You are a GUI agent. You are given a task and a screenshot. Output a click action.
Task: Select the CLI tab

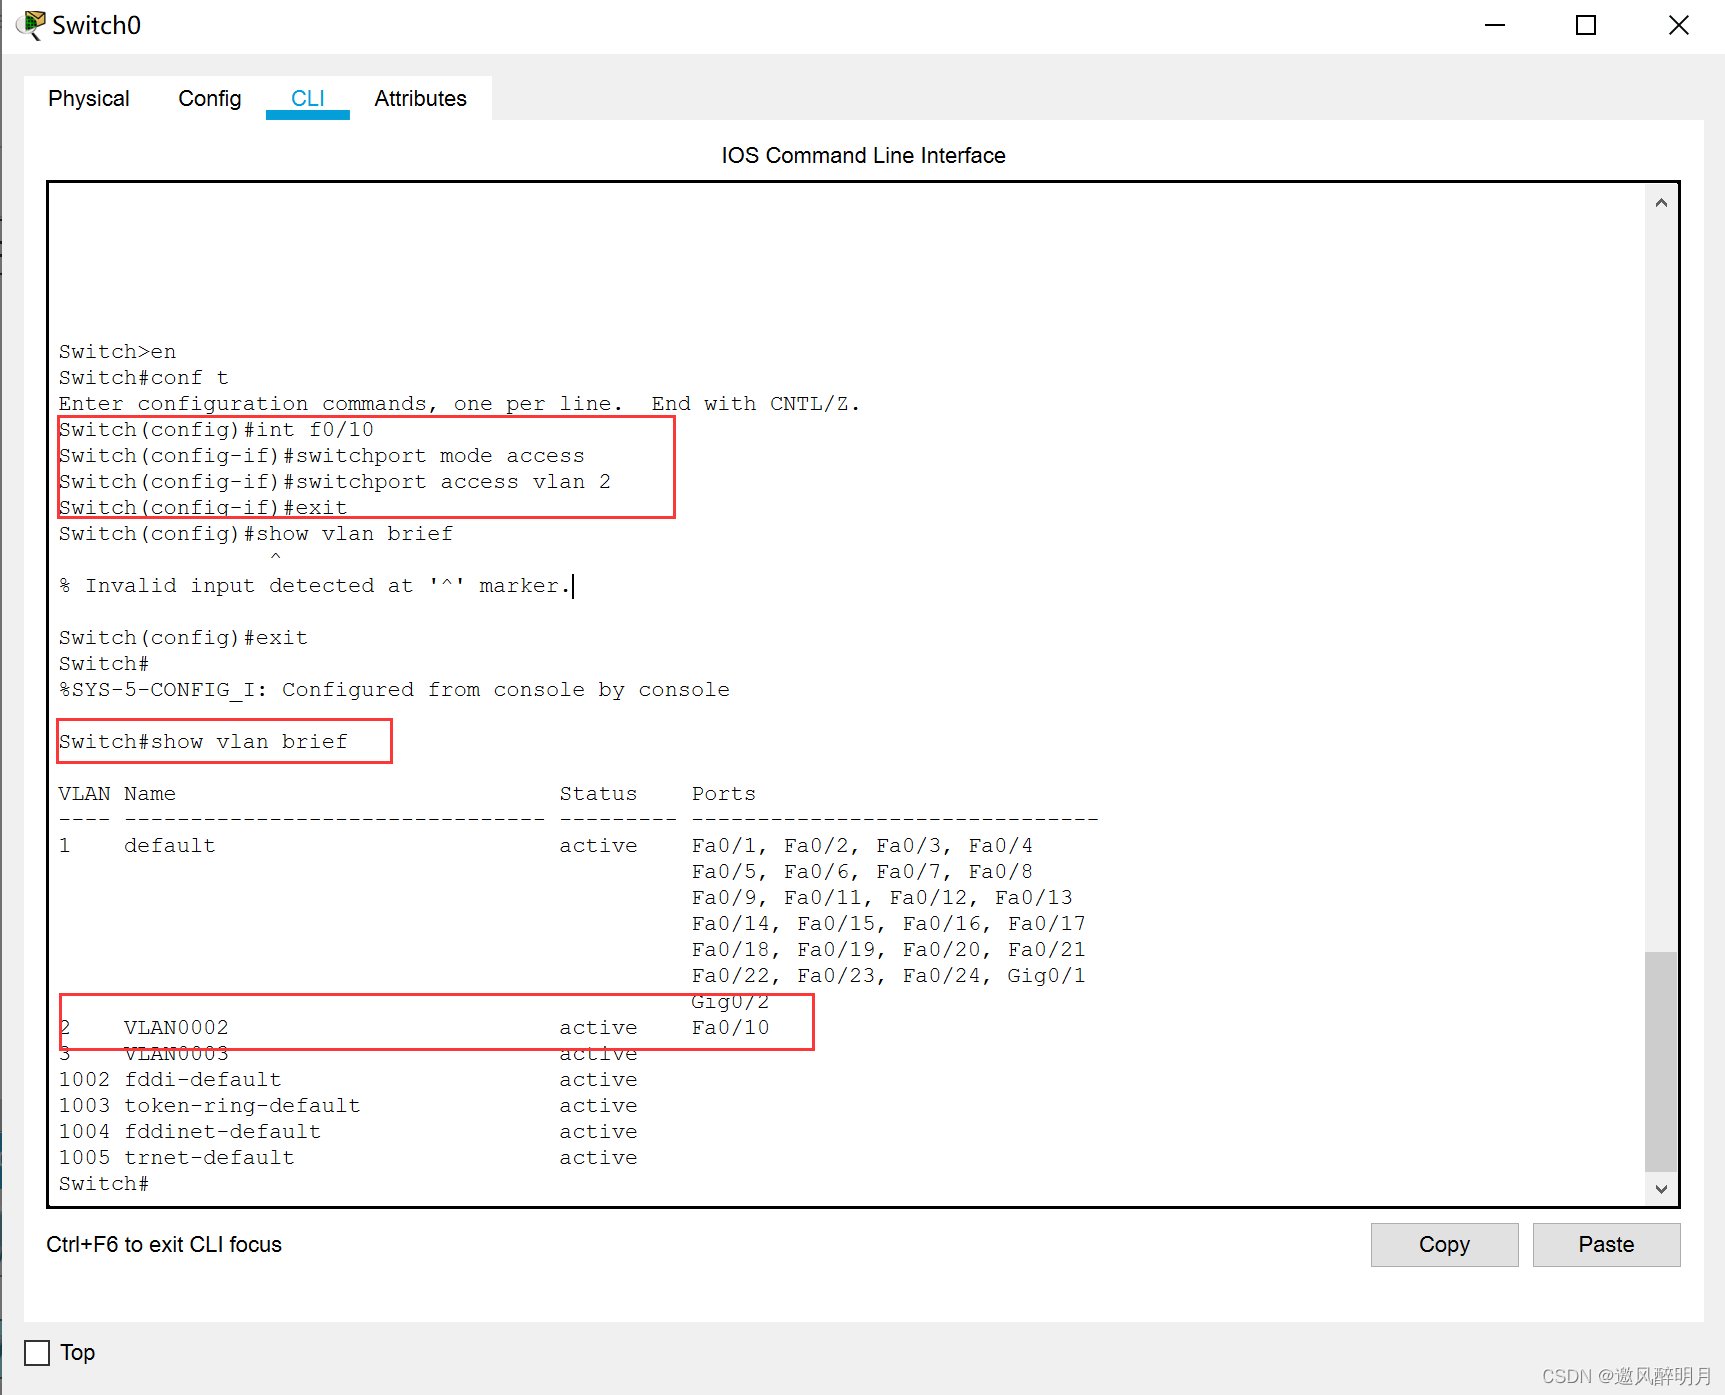[x=307, y=98]
